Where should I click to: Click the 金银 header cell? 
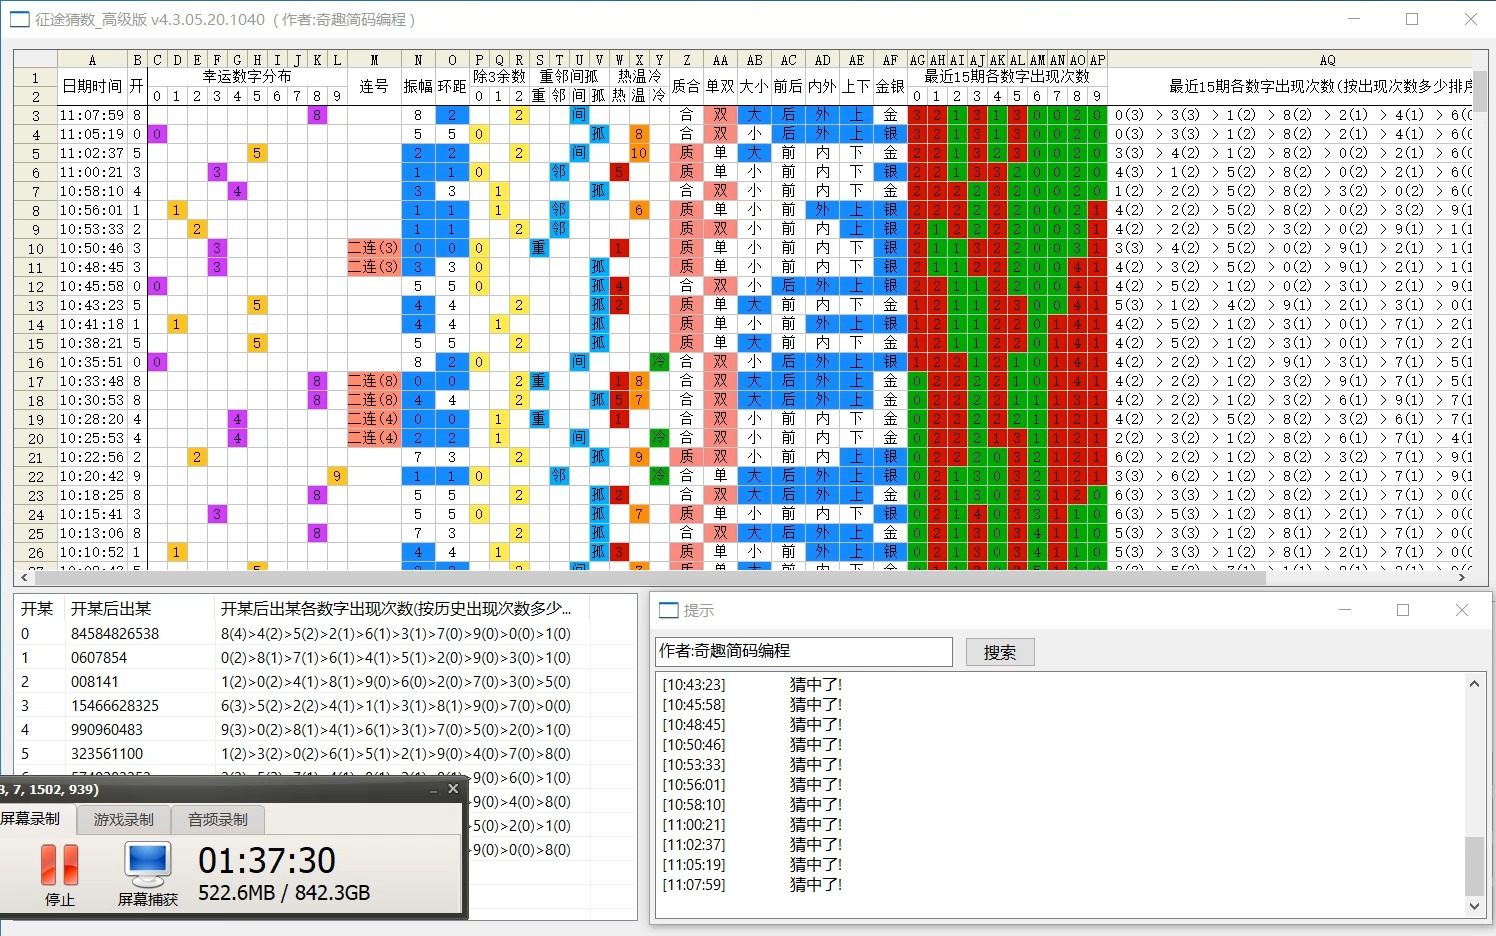(x=890, y=87)
